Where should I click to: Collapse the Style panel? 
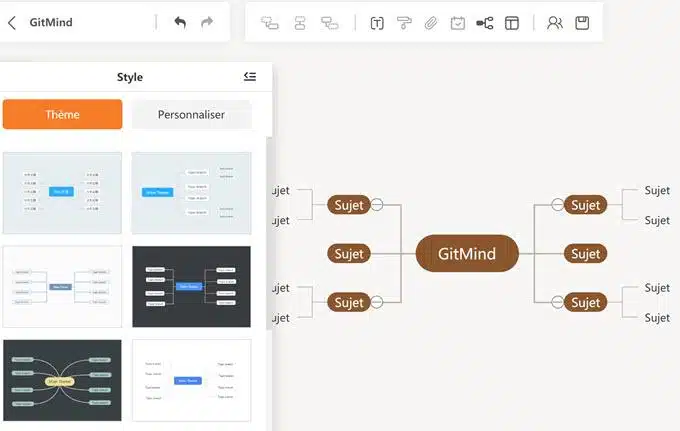(250, 77)
